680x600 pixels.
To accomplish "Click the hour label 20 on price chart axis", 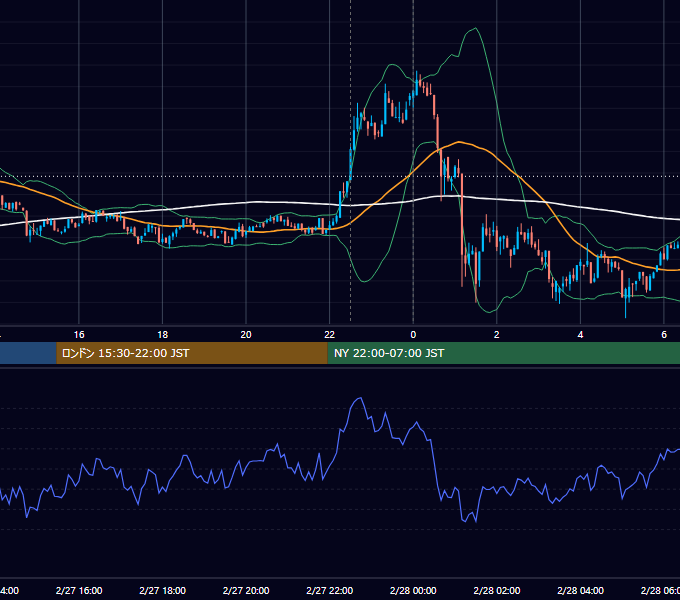I will tap(246, 335).
